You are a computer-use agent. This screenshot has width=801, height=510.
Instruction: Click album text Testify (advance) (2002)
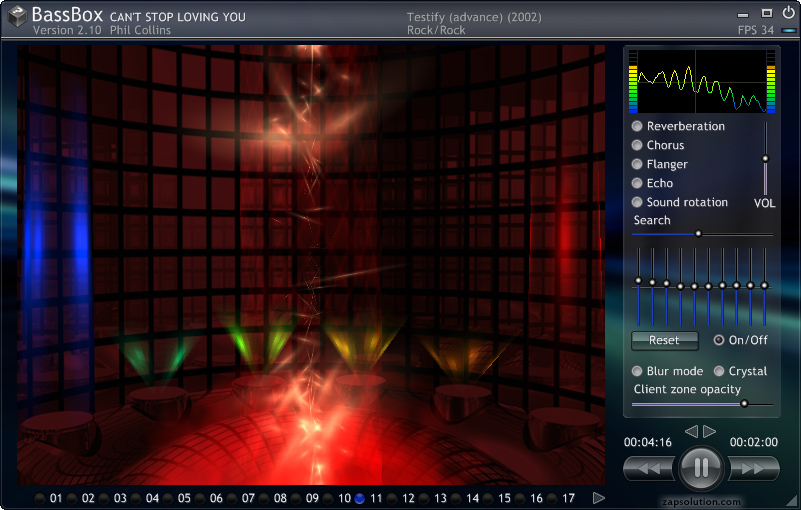point(474,17)
